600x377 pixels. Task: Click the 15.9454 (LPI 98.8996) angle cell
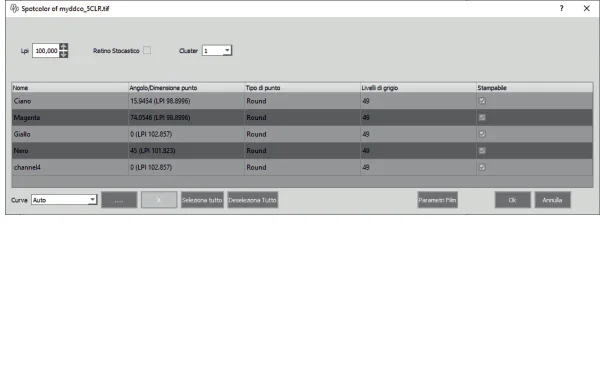click(x=186, y=101)
